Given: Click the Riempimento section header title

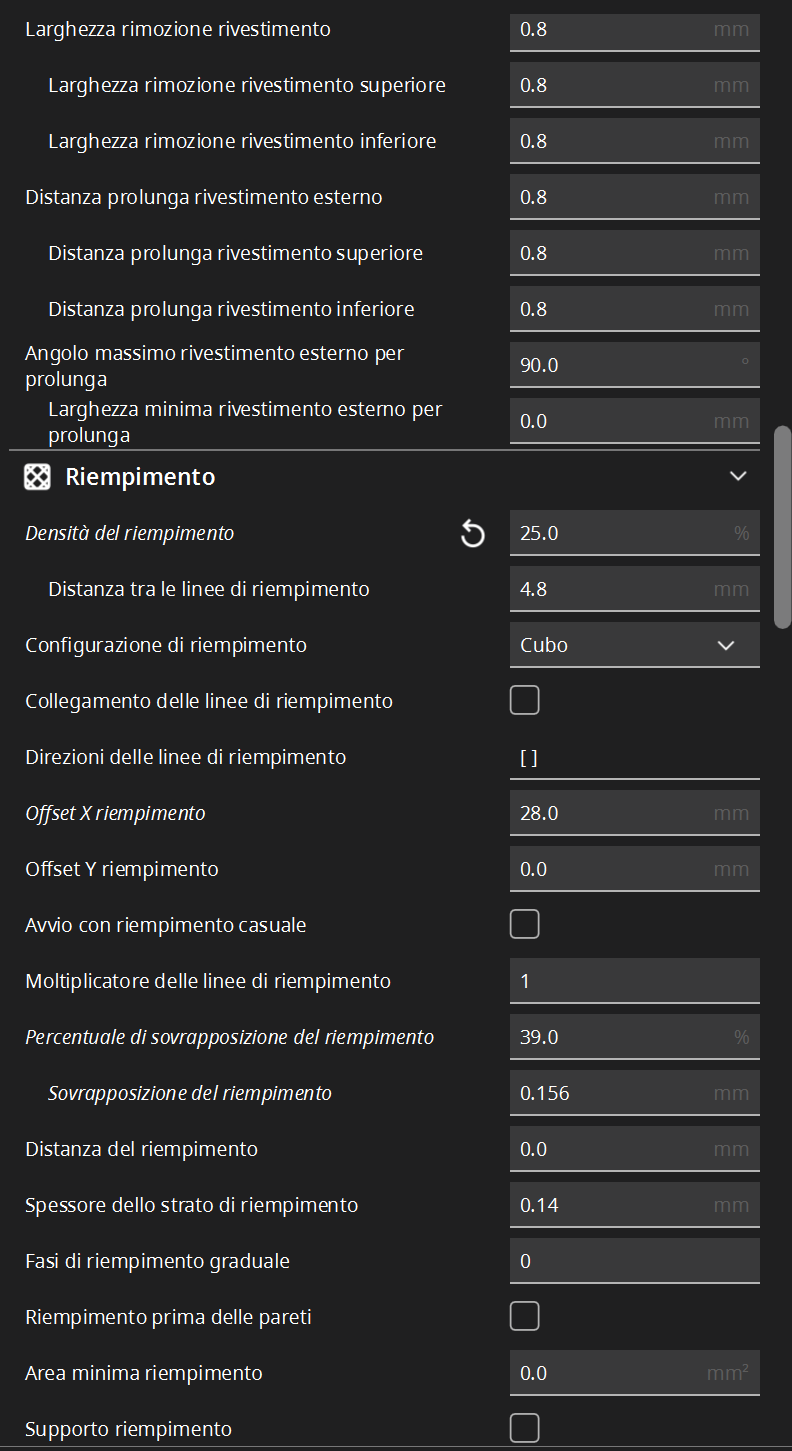Looking at the screenshot, I should click(140, 477).
